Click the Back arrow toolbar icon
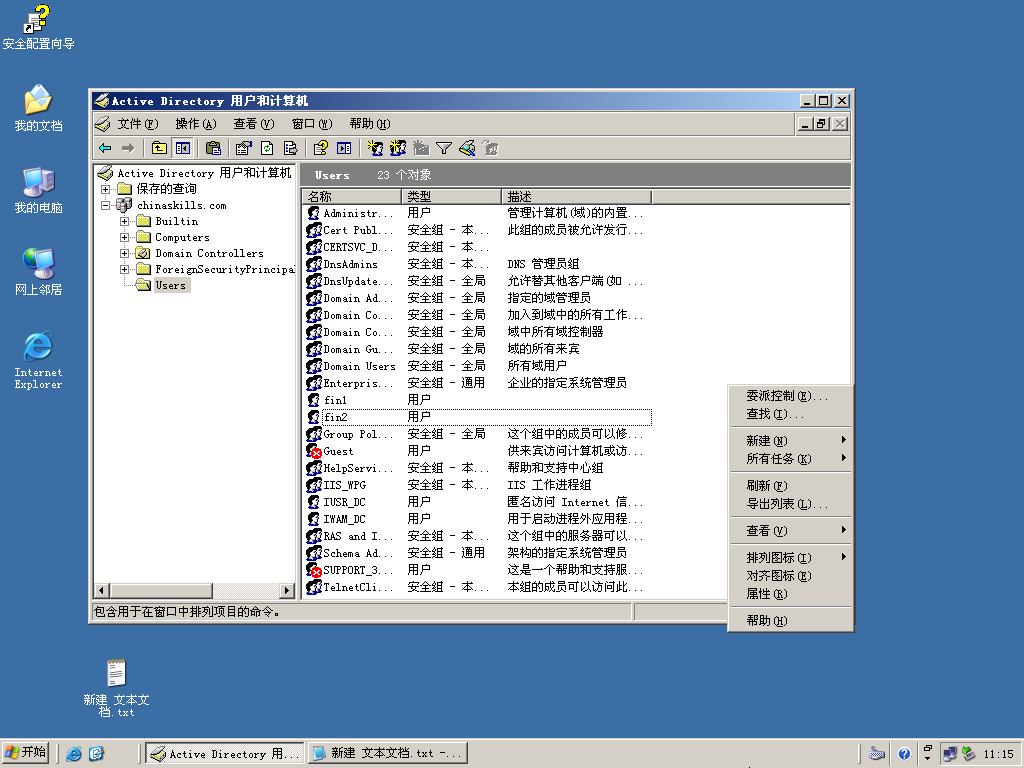 (x=105, y=148)
